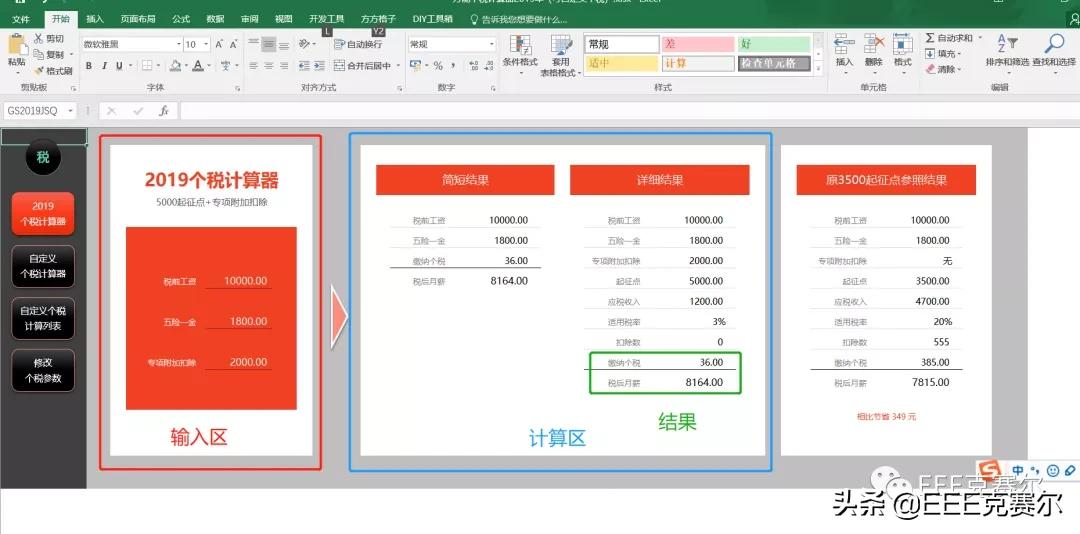Open the Name Box dropdown (GS2019JSQ)
The width and height of the screenshot is (1080, 534).
click(x=70, y=111)
